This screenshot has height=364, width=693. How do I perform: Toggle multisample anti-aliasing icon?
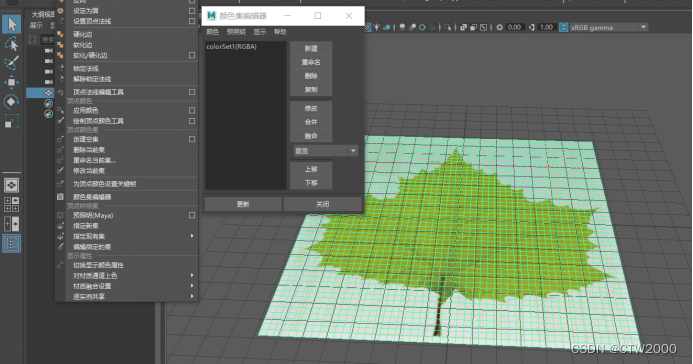point(422,27)
